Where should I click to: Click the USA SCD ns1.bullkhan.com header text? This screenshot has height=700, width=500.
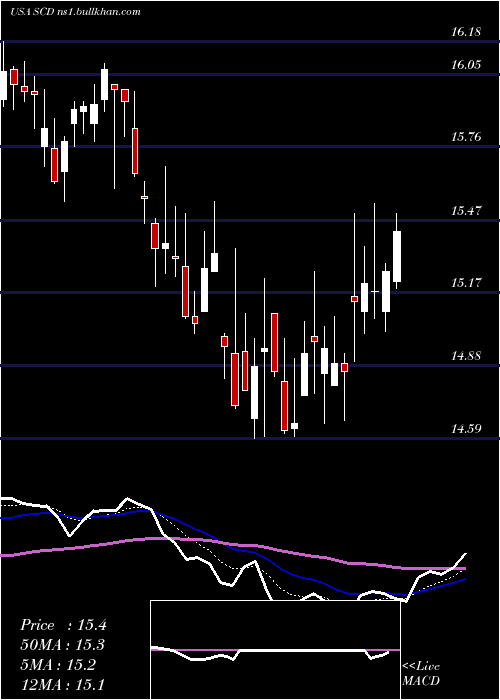[x=75, y=12]
